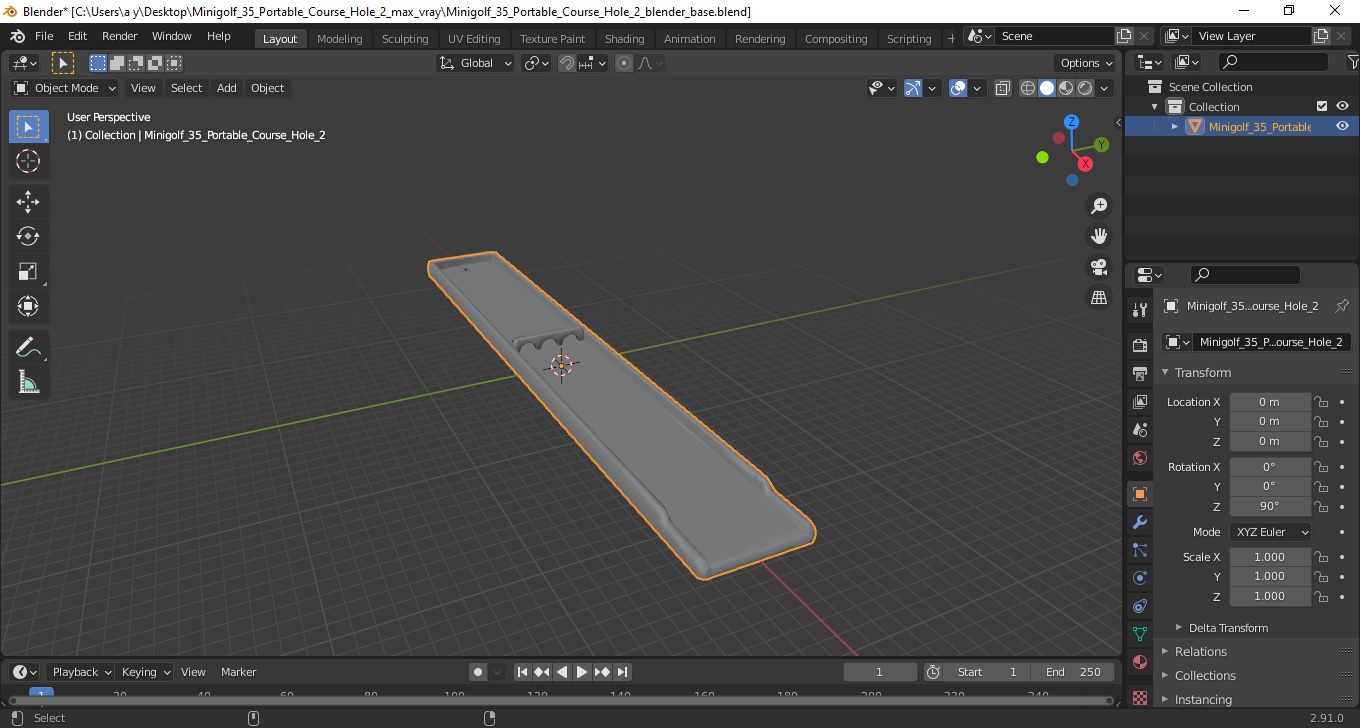Open the viewport Add menu
This screenshot has width=1360, height=728.
click(227, 88)
